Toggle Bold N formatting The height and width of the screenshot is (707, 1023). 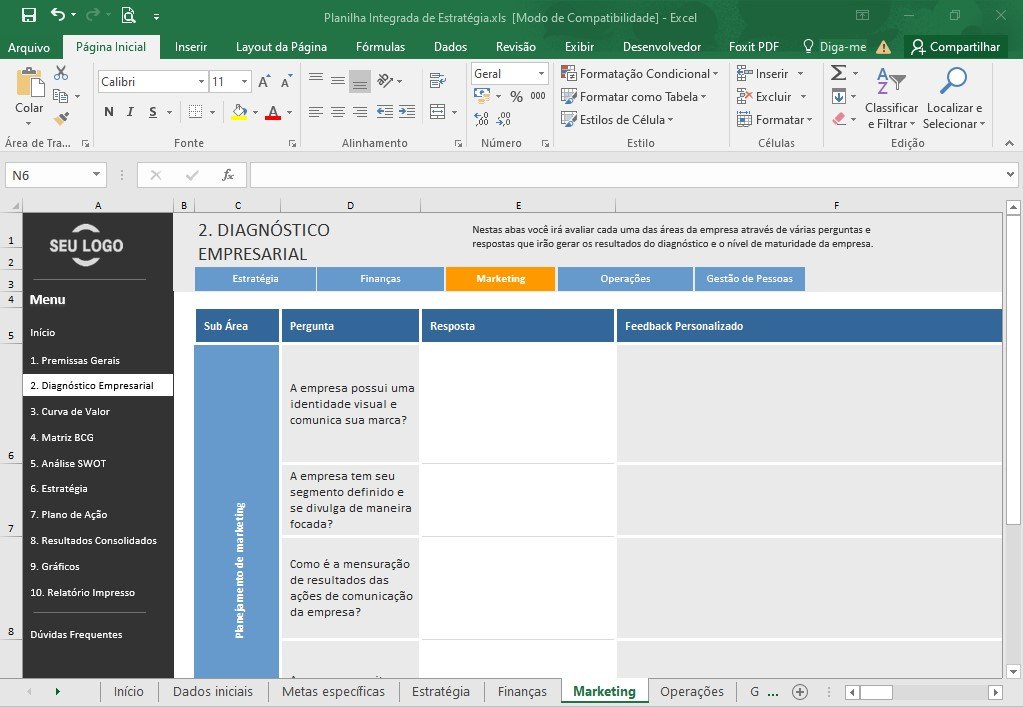(x=109, y=112)
